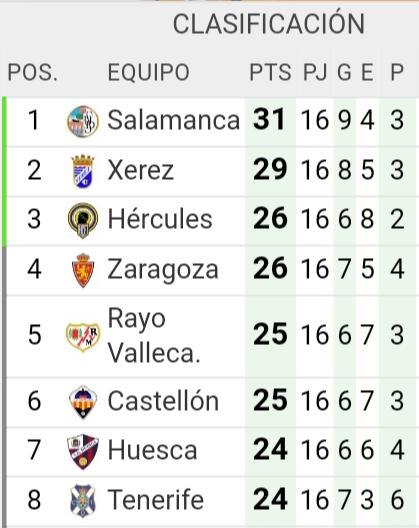The image size is (419, 528).
Task: Select the Hércules team name
Action: pyautogui.click(x=160, y=219)
